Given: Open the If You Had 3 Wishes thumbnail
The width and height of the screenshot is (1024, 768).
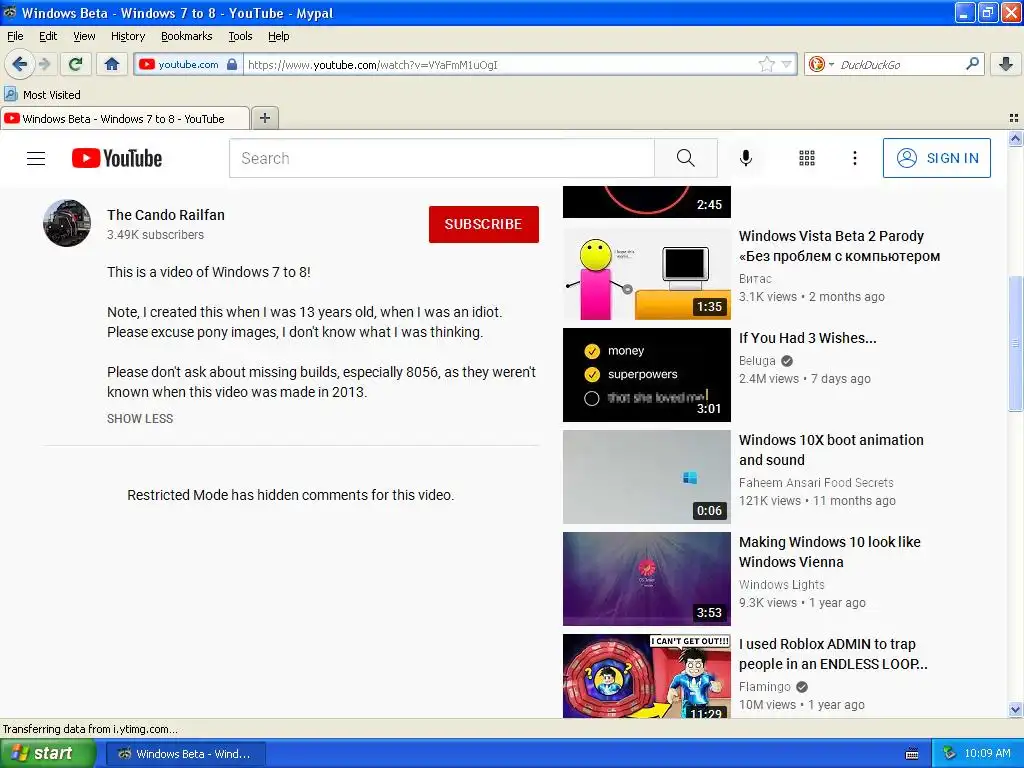Looking at the screenshot, I should coord(647,375).
